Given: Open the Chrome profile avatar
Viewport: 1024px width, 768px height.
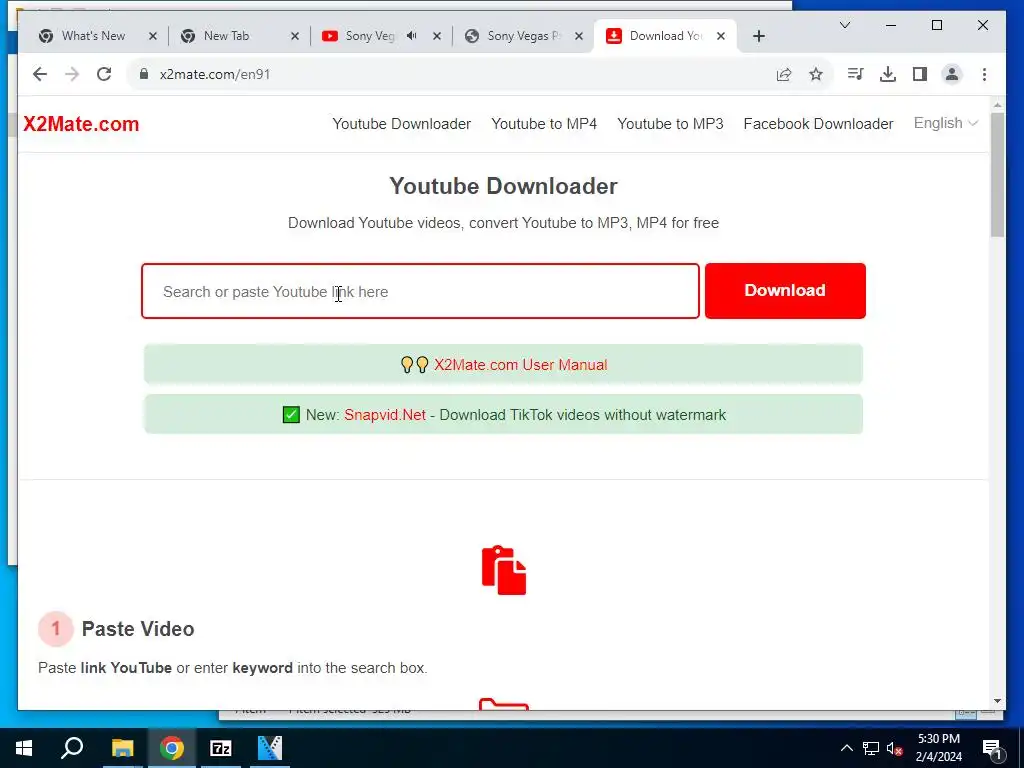Looking at the screenshot, I should coord(952,74).
